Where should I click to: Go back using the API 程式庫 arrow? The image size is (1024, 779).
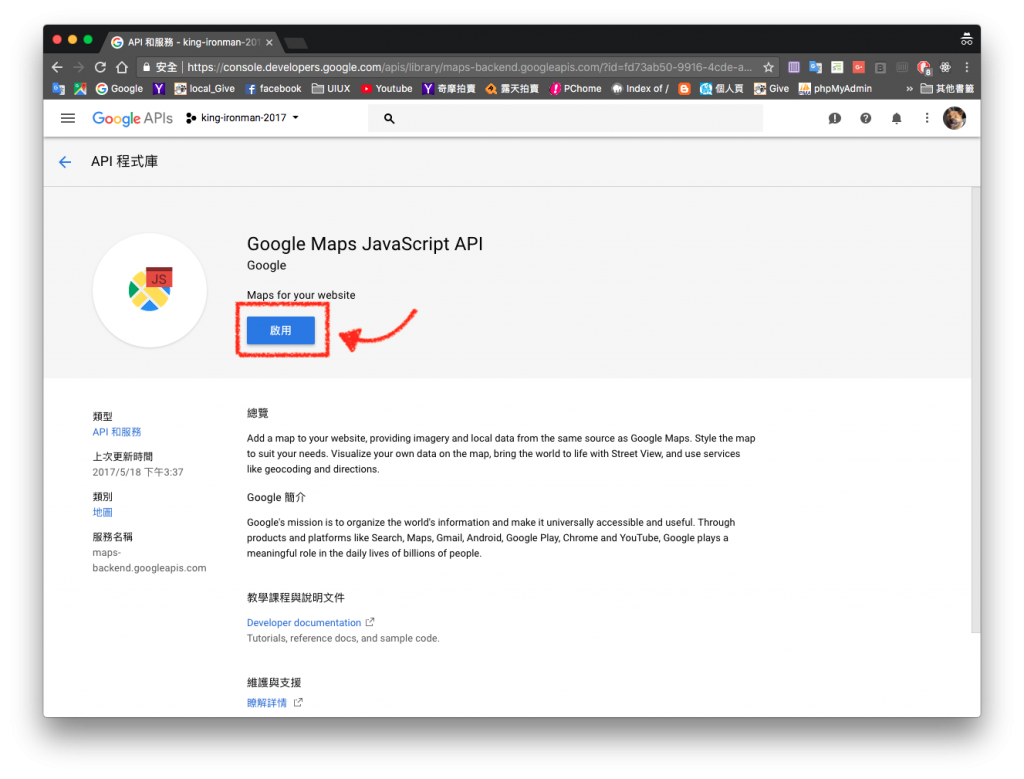(x=65, y=162)
